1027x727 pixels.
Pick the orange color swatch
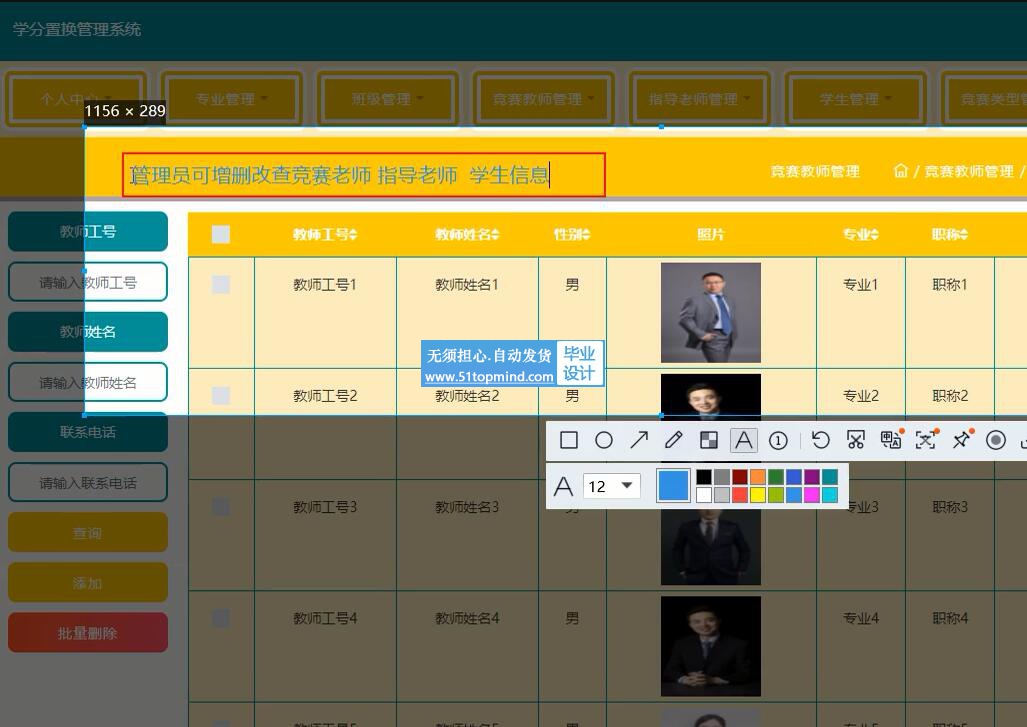pos(757,476)
